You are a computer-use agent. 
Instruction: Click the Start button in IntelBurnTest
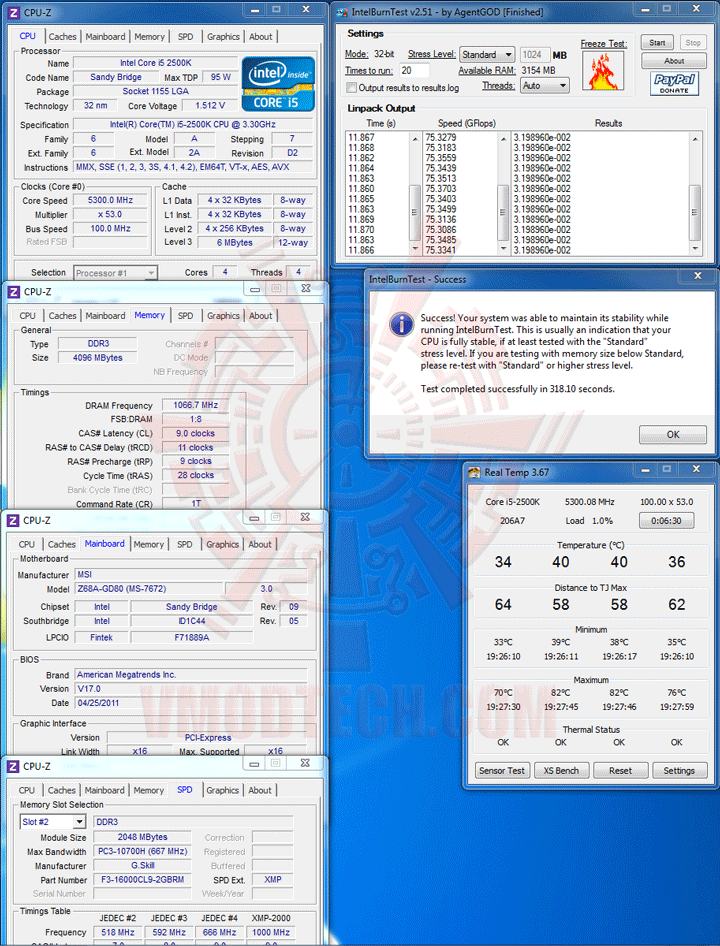pyautogui.click(x=657, y=43)
